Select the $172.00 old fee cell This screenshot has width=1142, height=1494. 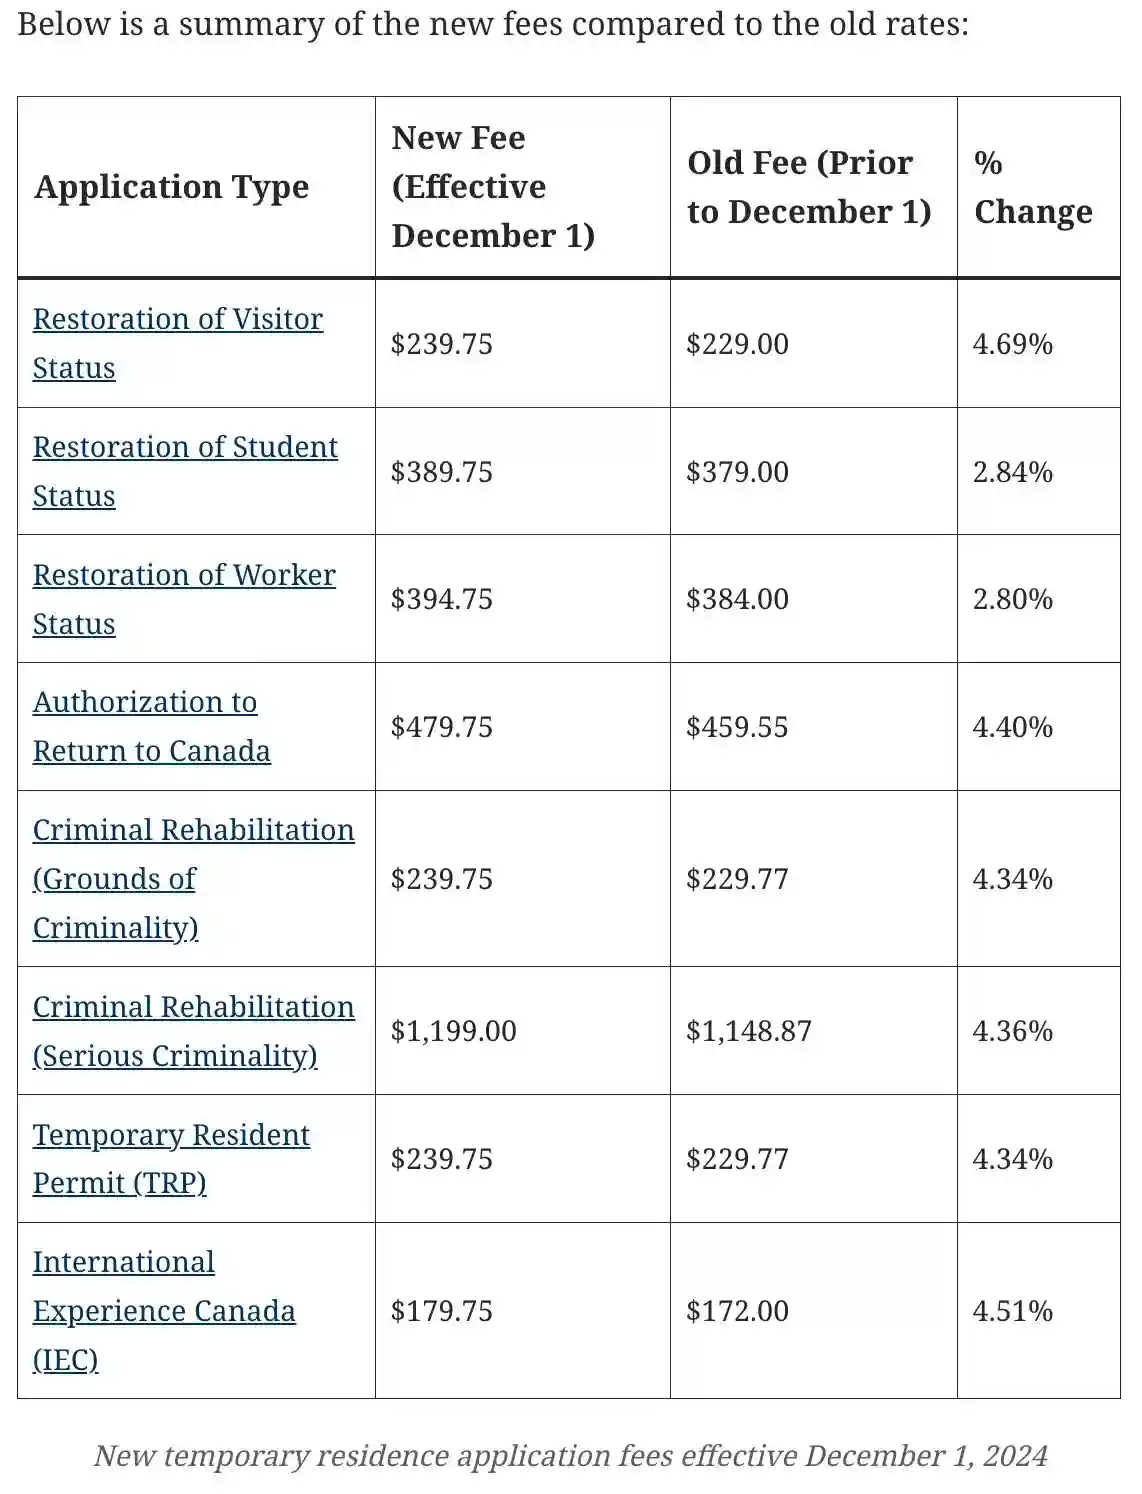(737, 1311)
